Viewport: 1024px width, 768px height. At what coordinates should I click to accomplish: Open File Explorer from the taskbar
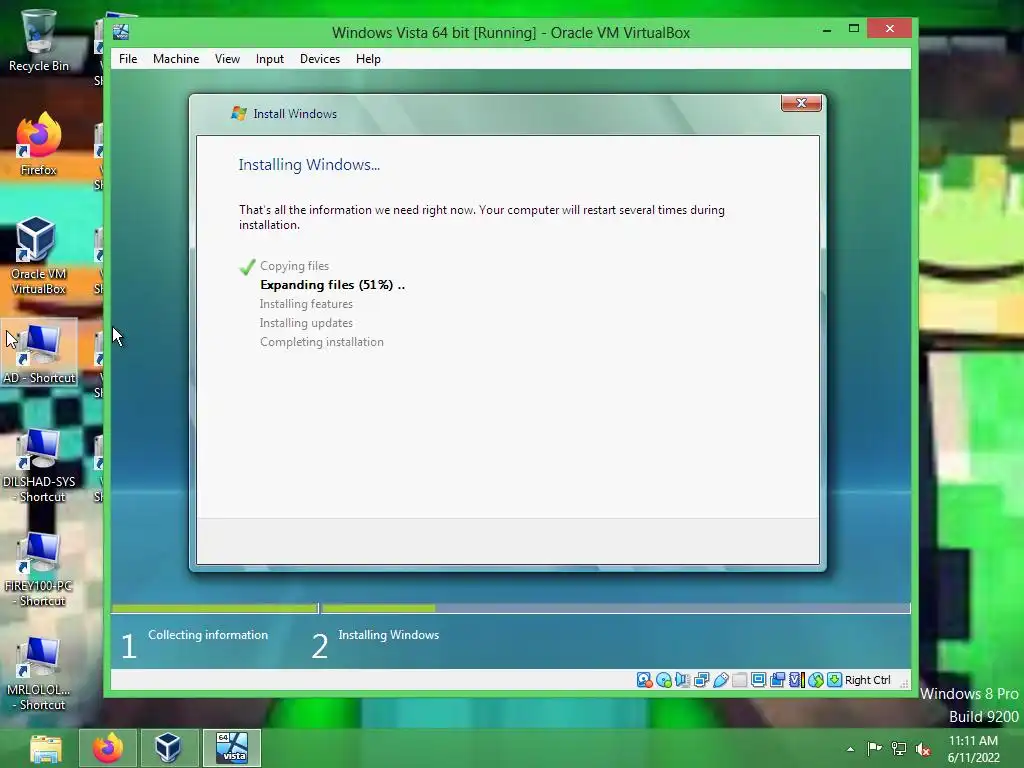46,748
